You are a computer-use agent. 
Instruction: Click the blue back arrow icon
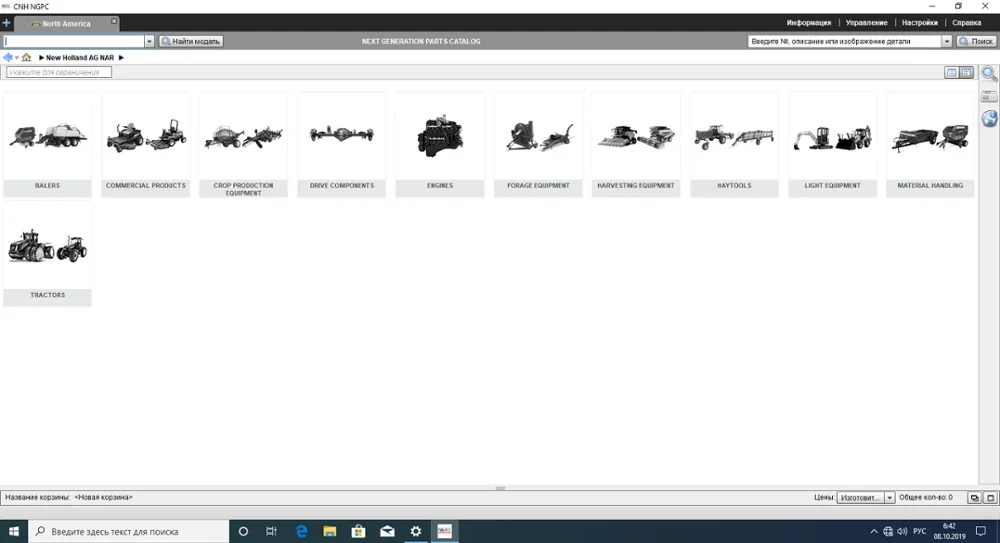(8, 58)
